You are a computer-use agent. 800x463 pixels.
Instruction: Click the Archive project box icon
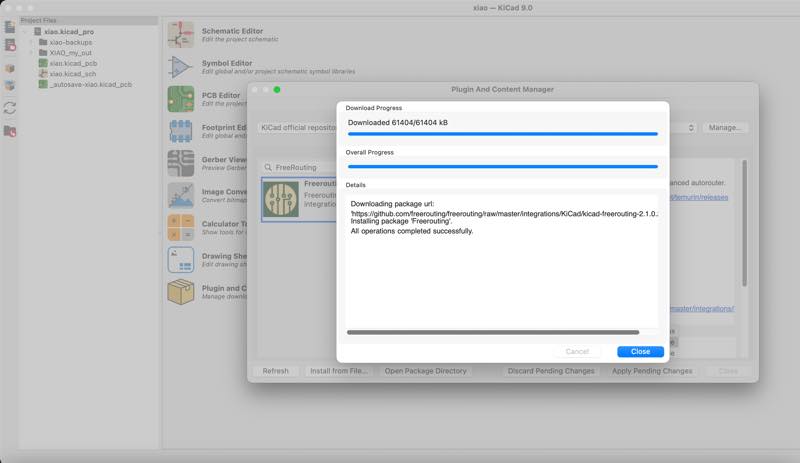point(10,68)
